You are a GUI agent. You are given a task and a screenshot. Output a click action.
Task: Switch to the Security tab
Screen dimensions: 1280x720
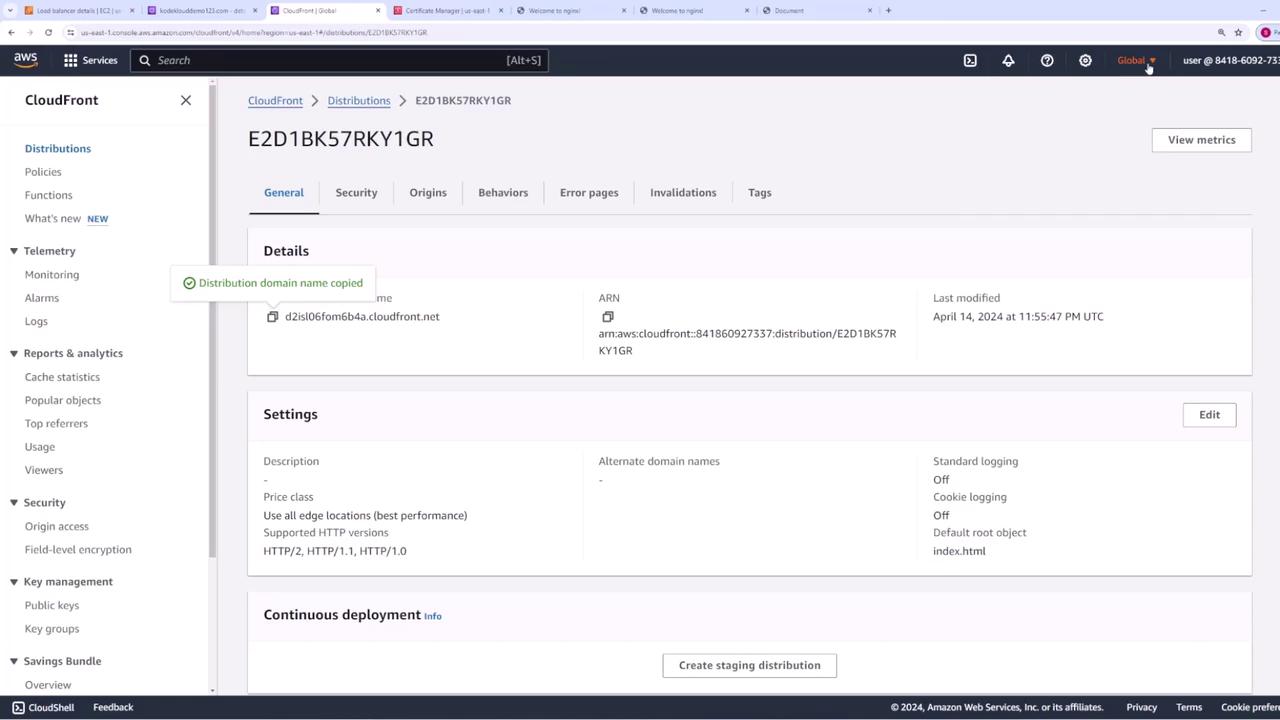point(356,192)
